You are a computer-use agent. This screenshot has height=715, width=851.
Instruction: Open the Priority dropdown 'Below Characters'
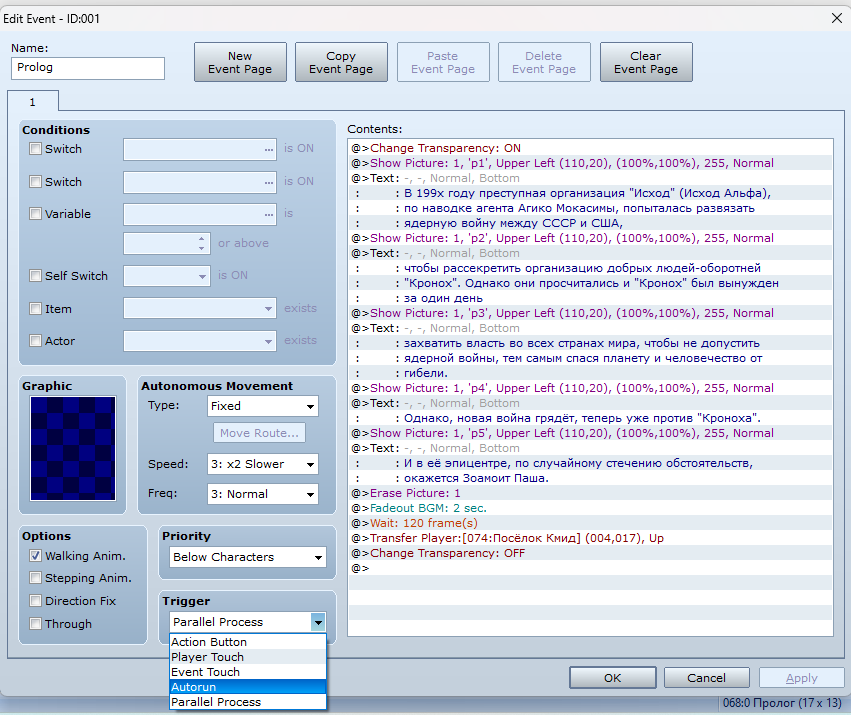(x=248, y=557)
